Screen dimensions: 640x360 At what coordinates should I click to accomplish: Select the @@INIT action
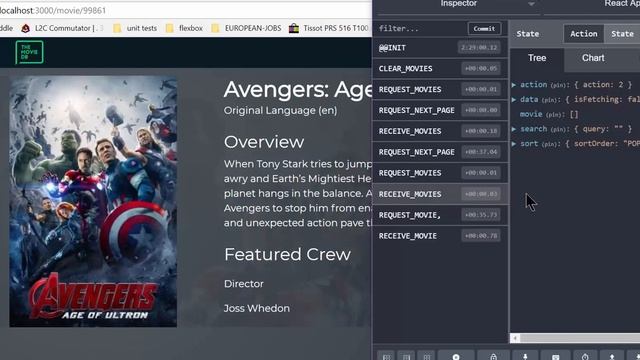coord(440,48)
